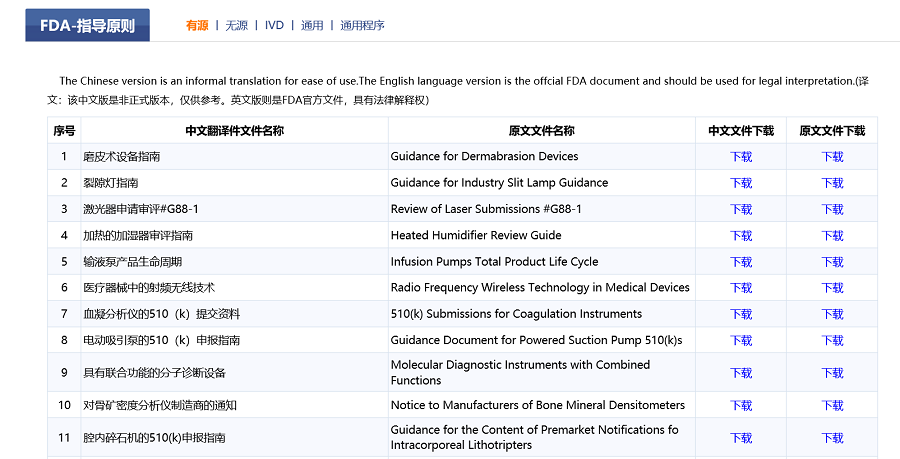Select Infusion Pumps Total Product Life Cycle text
The height and width of the screenshot is (459, 900).
click(x=495, y=262)
